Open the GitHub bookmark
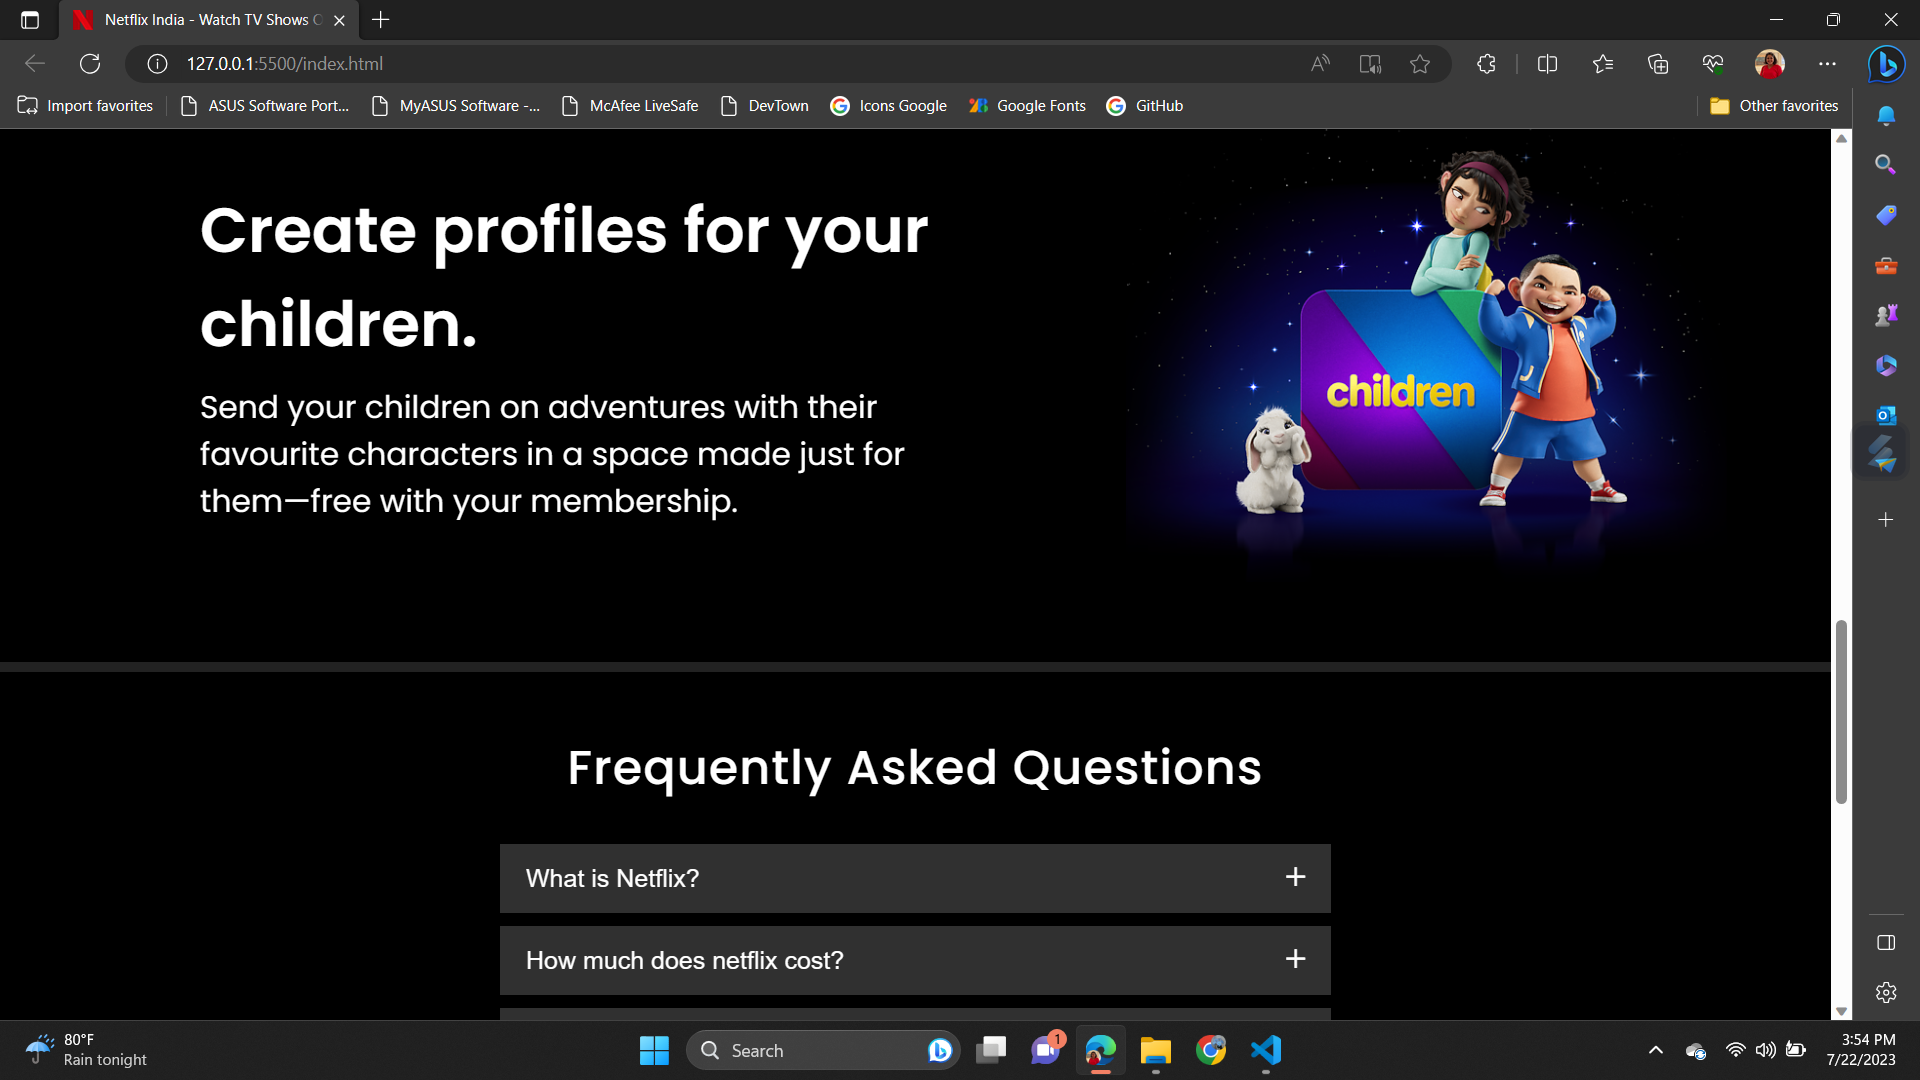1920x1080 pixels. tap(1145, 105)
